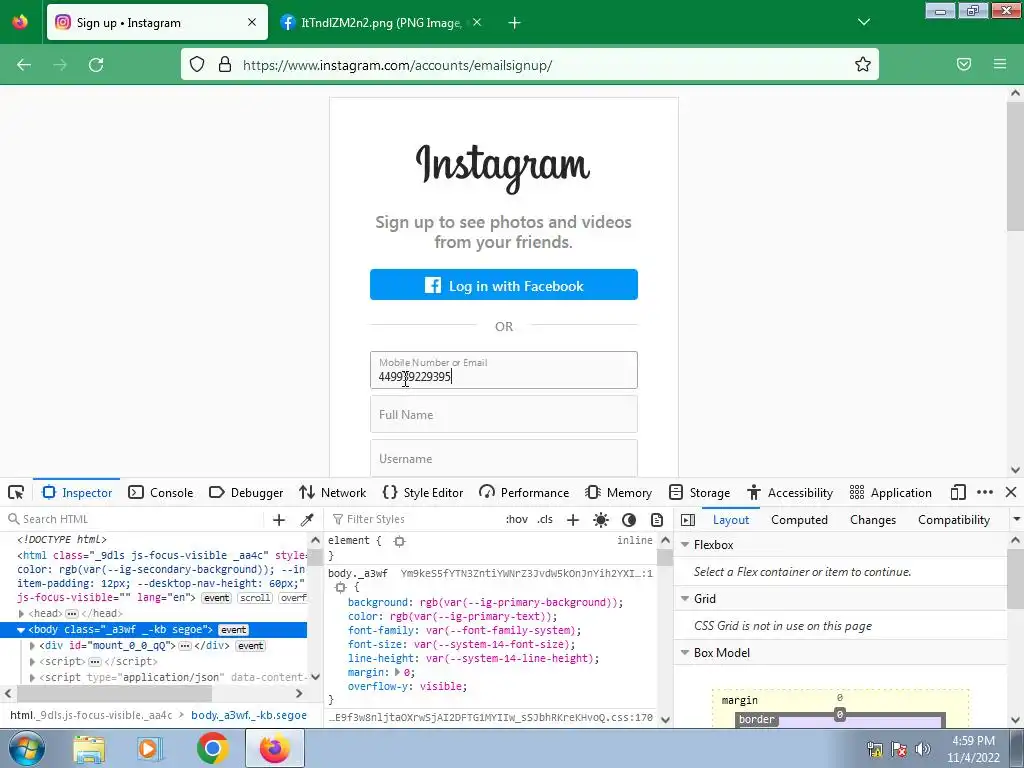Expand the margin shorthand property
Image resolution: width=1024 pixels, height=768 pixels.
(397, 673)
